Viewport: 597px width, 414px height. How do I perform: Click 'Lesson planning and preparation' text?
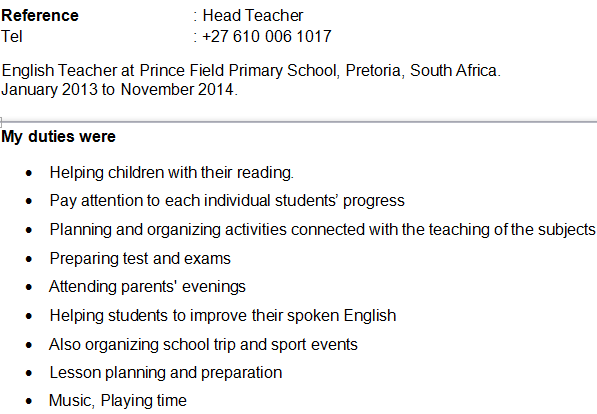point(166,373)
